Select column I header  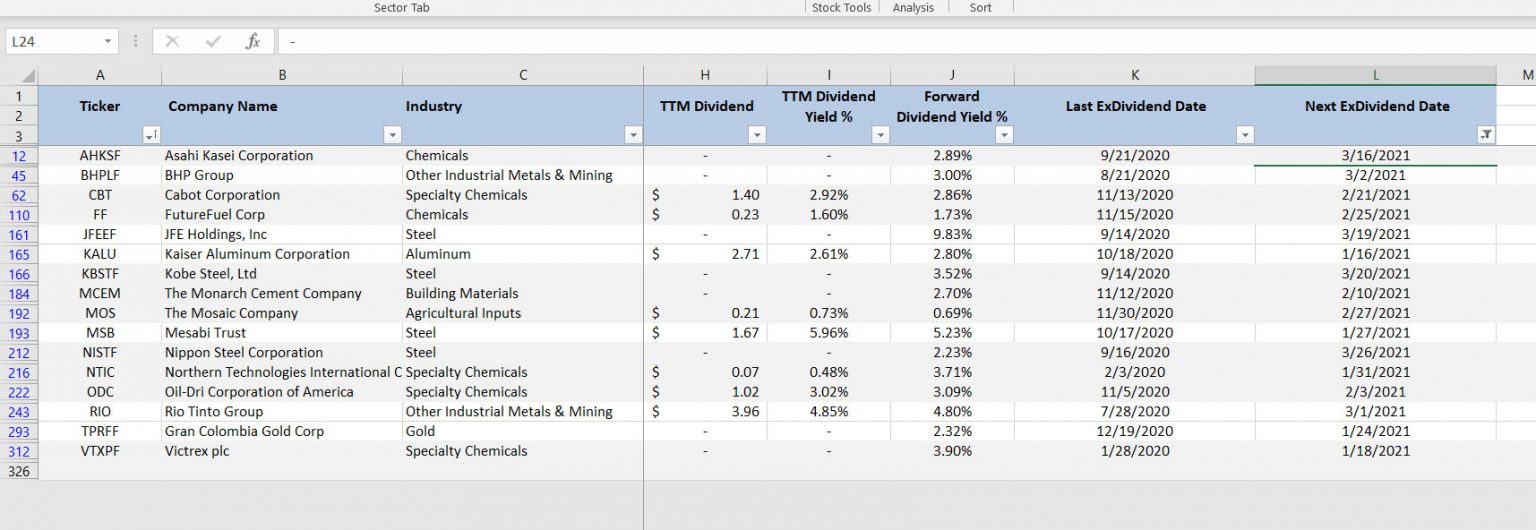click(x=829, y=75)
